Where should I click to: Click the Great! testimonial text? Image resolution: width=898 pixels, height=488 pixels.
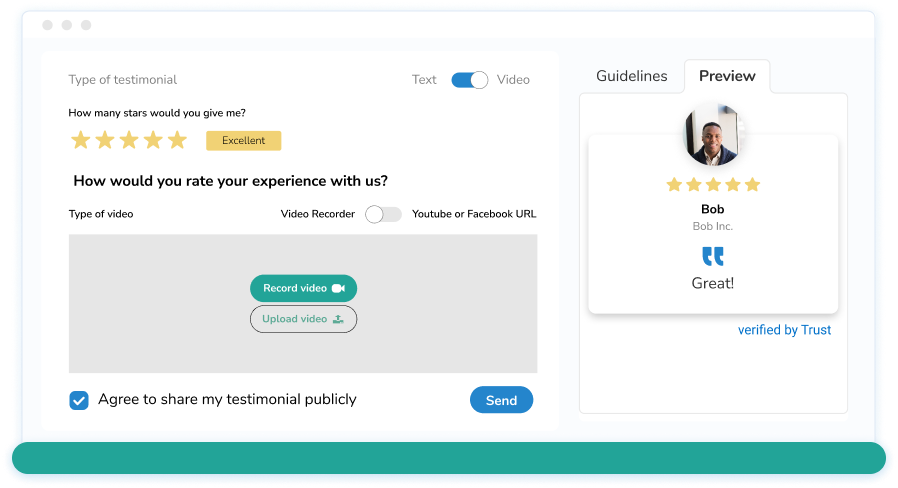712,283
